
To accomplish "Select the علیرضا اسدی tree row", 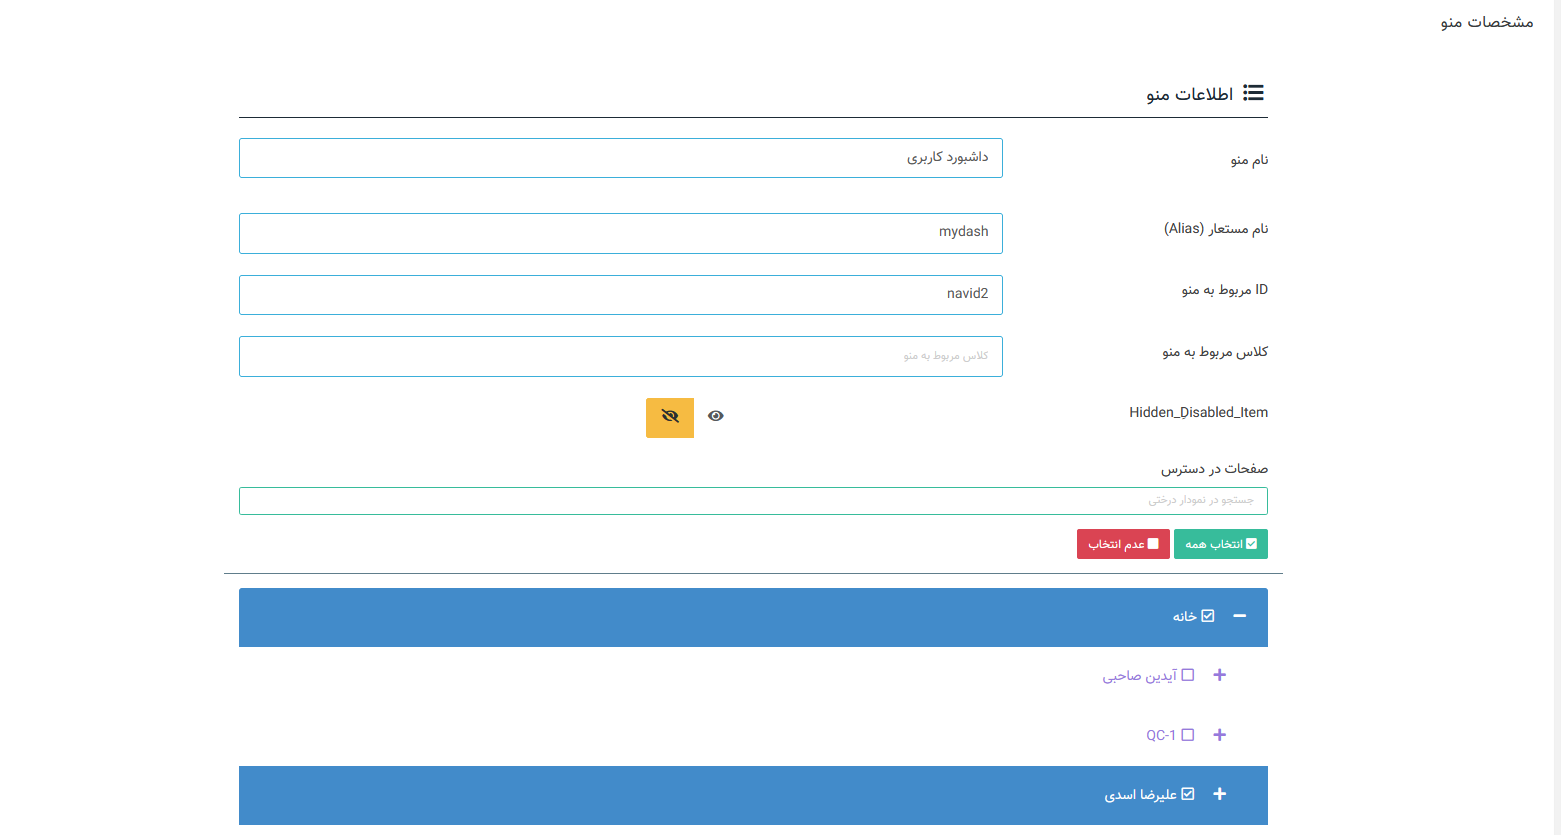I will [x=1150, y=793].
